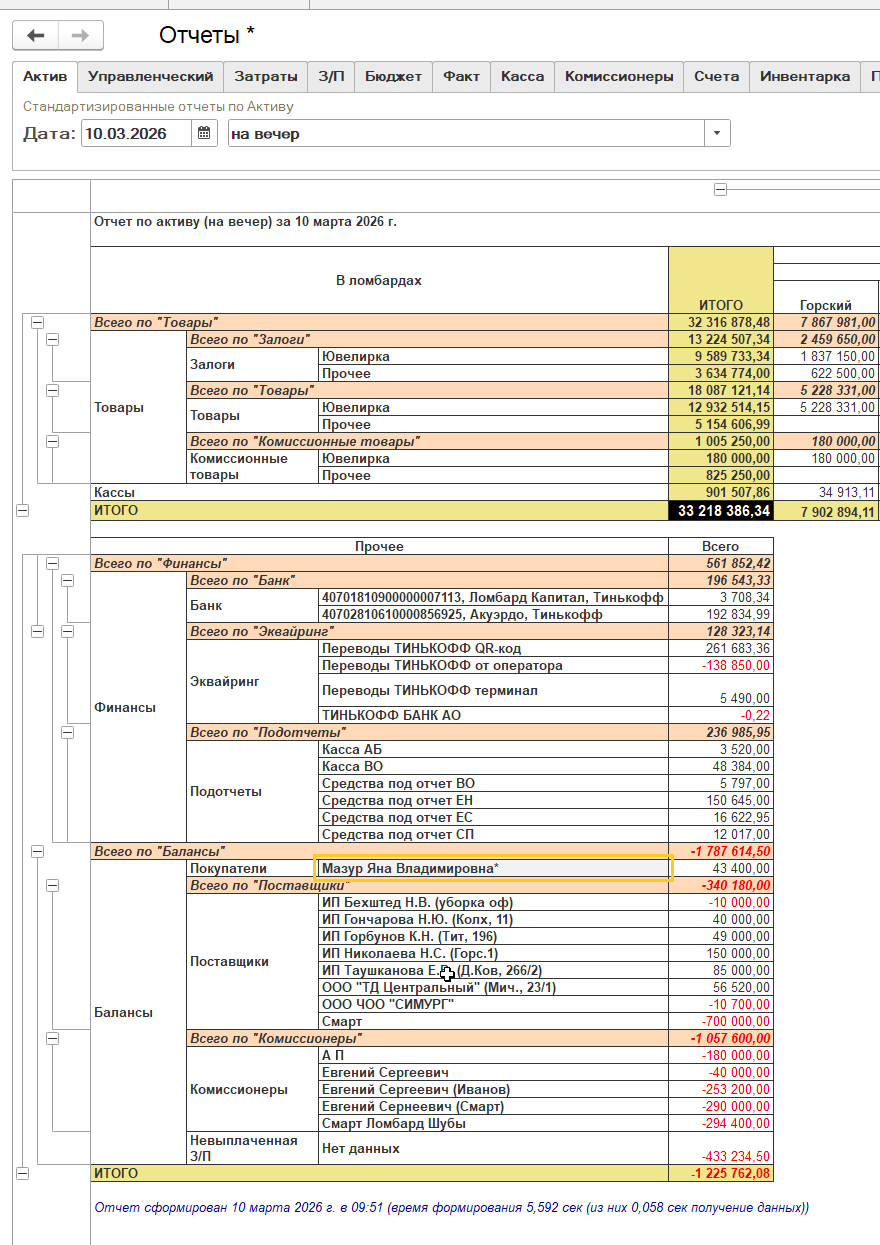The image size is (880, 1245).
Task: Click the 'ТИНЬКОФФ БАНК АО' cell
Action: (x=493, y=715)
